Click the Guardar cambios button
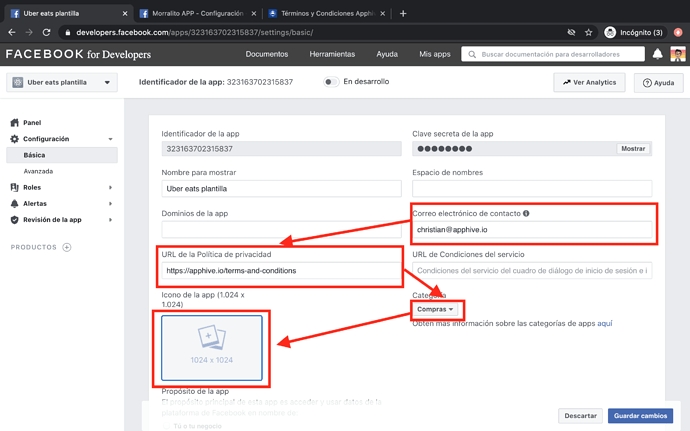This screenshot has height=431, width=690. tap(641, 415)
